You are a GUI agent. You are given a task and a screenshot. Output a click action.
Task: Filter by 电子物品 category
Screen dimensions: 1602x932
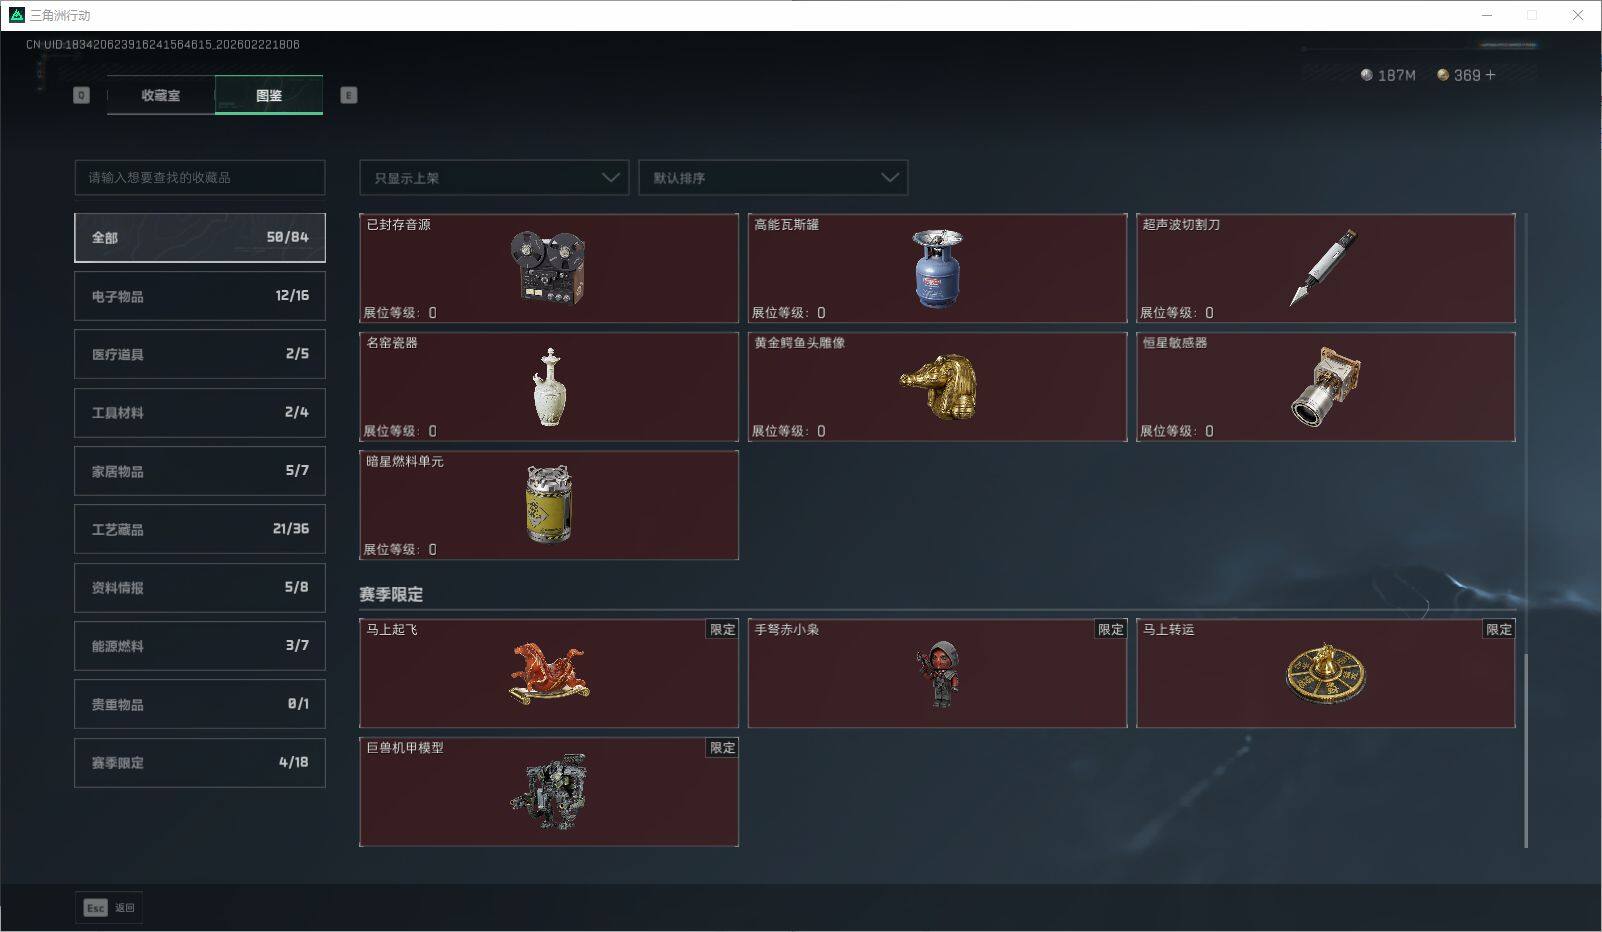click(x=200, y=296)
